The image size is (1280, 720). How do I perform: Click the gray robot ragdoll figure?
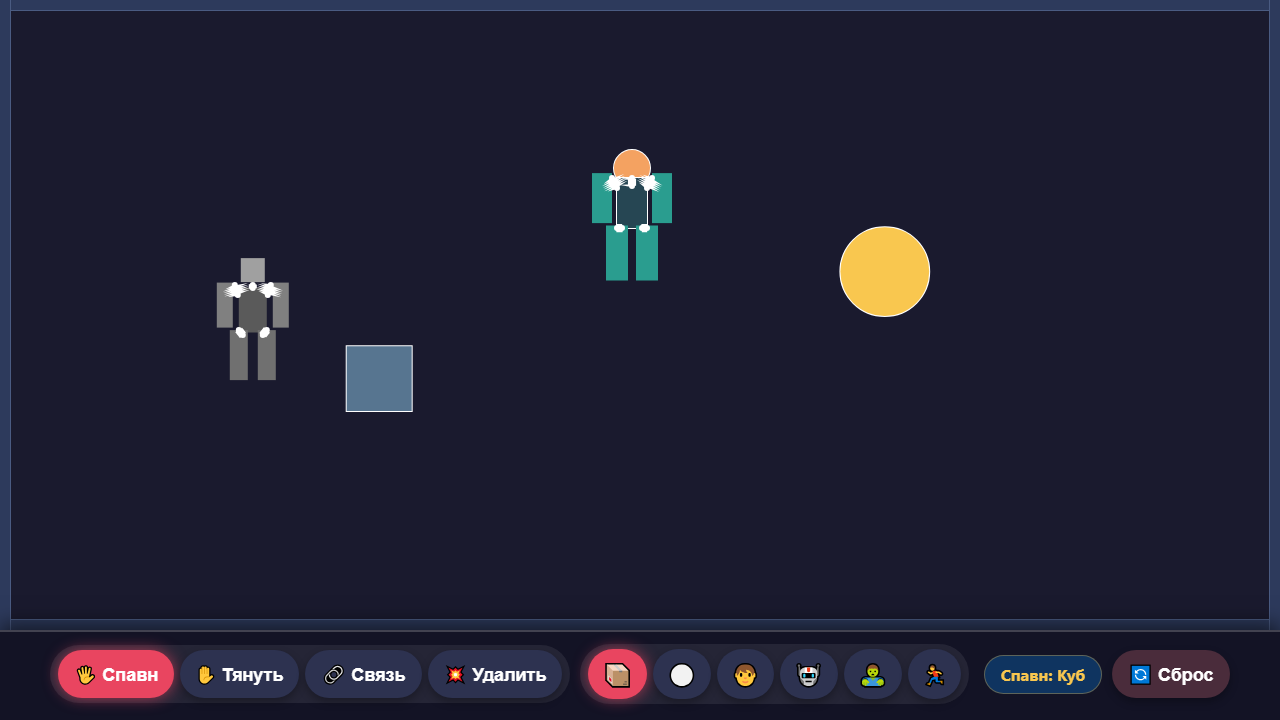(x=253, y=319)
